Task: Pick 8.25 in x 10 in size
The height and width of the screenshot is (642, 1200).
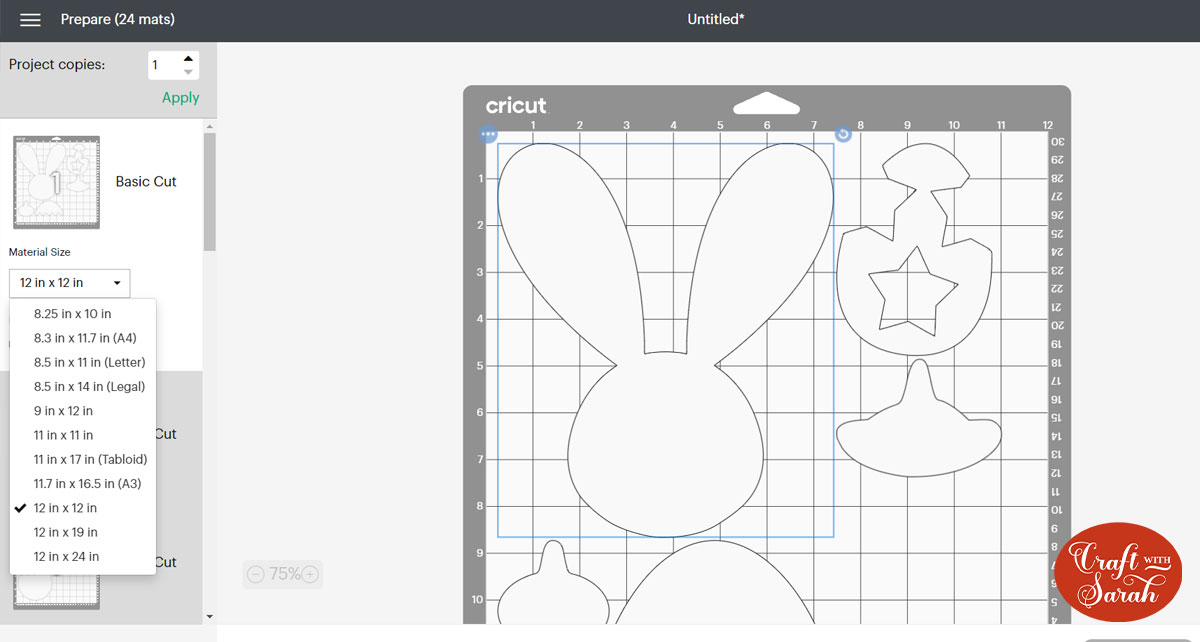Action: click(72, 314)
